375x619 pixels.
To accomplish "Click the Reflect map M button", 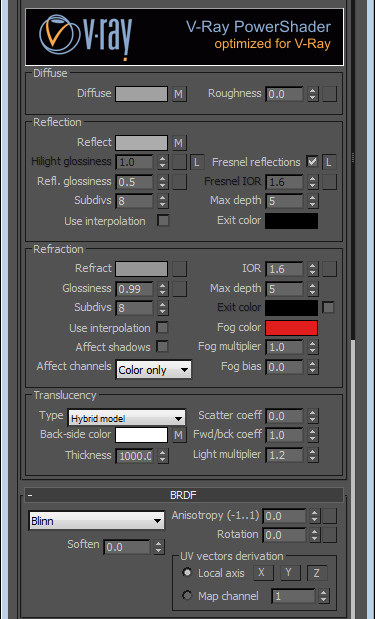I will (179, 143).
